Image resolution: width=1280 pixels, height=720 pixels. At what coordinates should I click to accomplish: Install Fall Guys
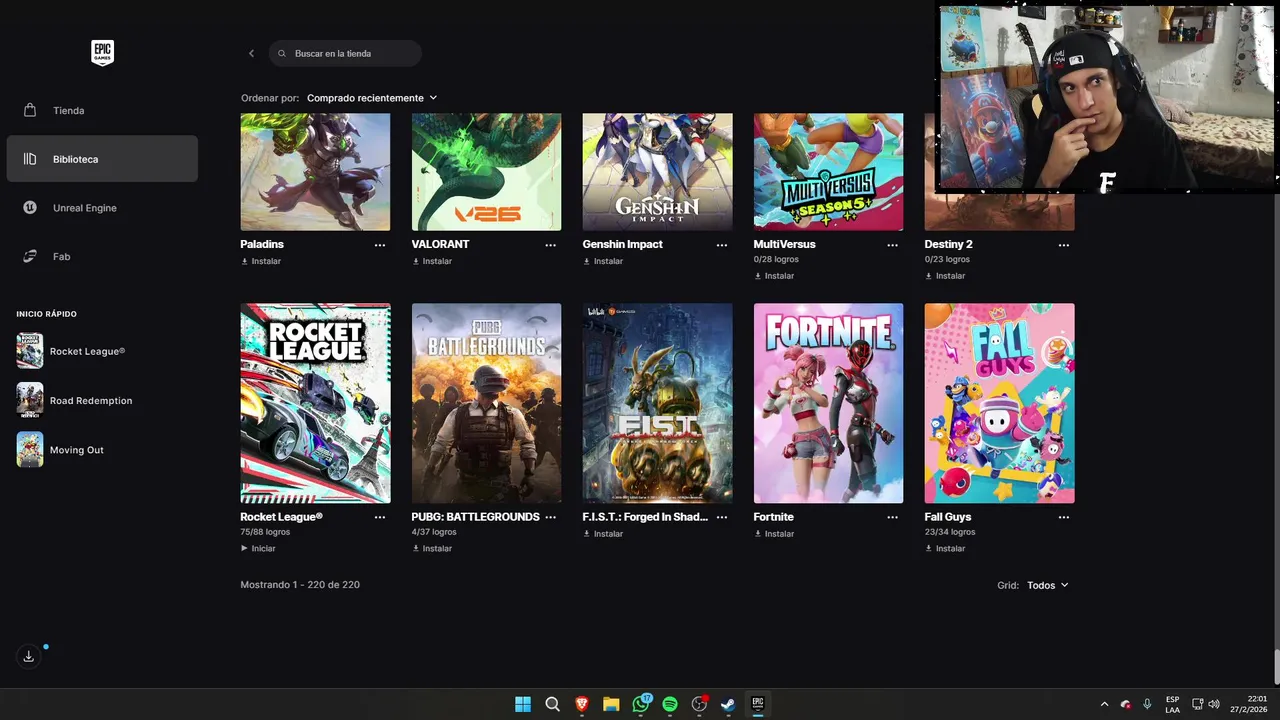(945, 548)
